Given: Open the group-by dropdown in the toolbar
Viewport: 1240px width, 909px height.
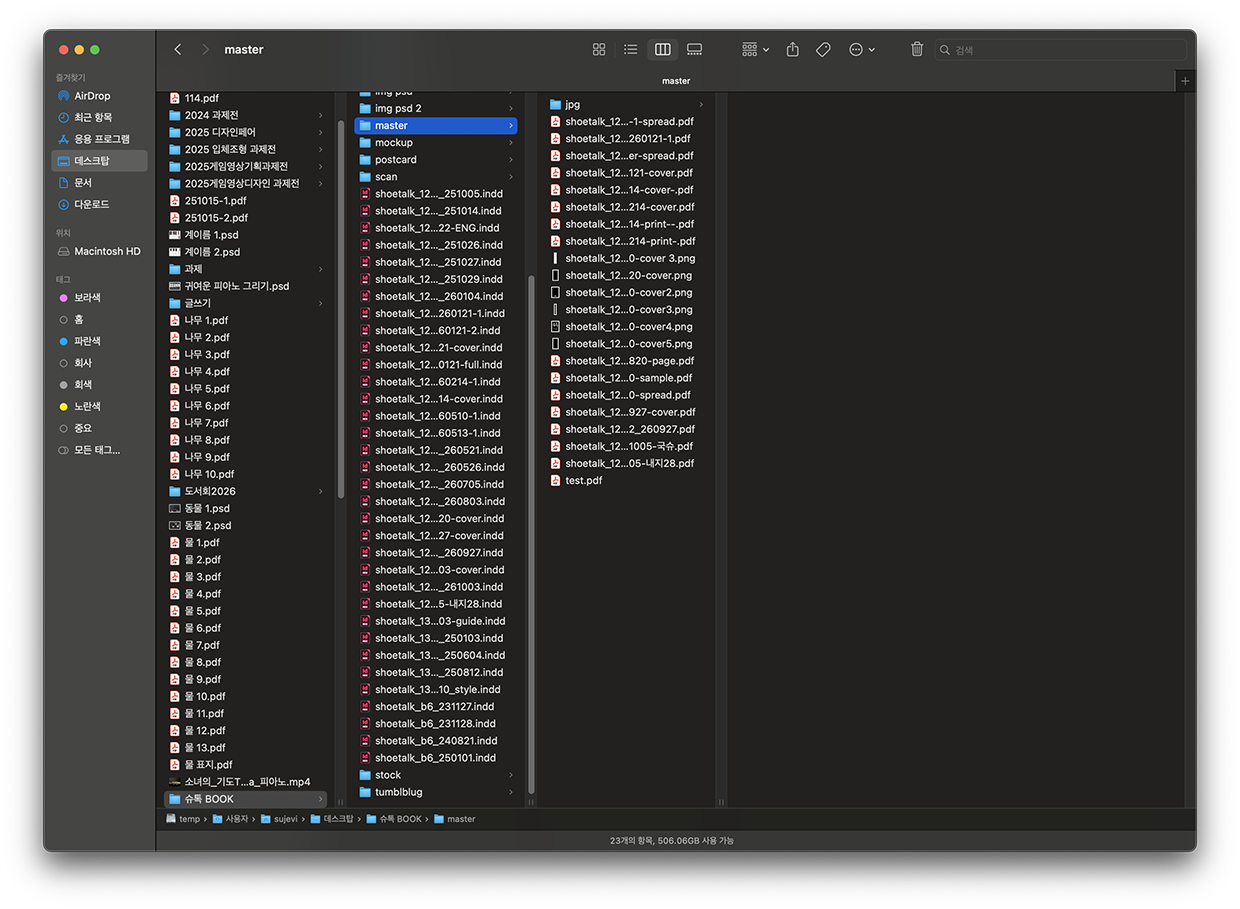Looking at the screenshot, I should point(756,49).
